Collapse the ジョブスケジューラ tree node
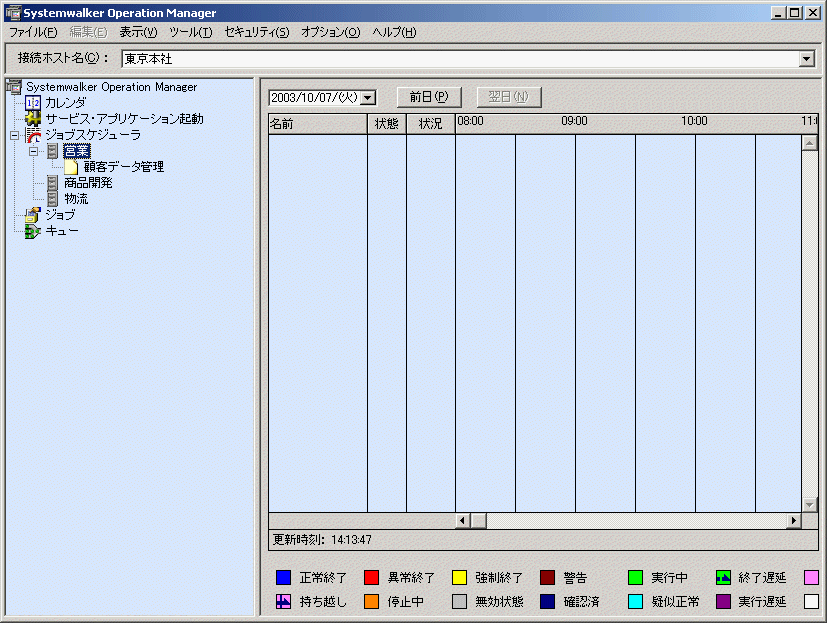 click(x=14, y=136)
